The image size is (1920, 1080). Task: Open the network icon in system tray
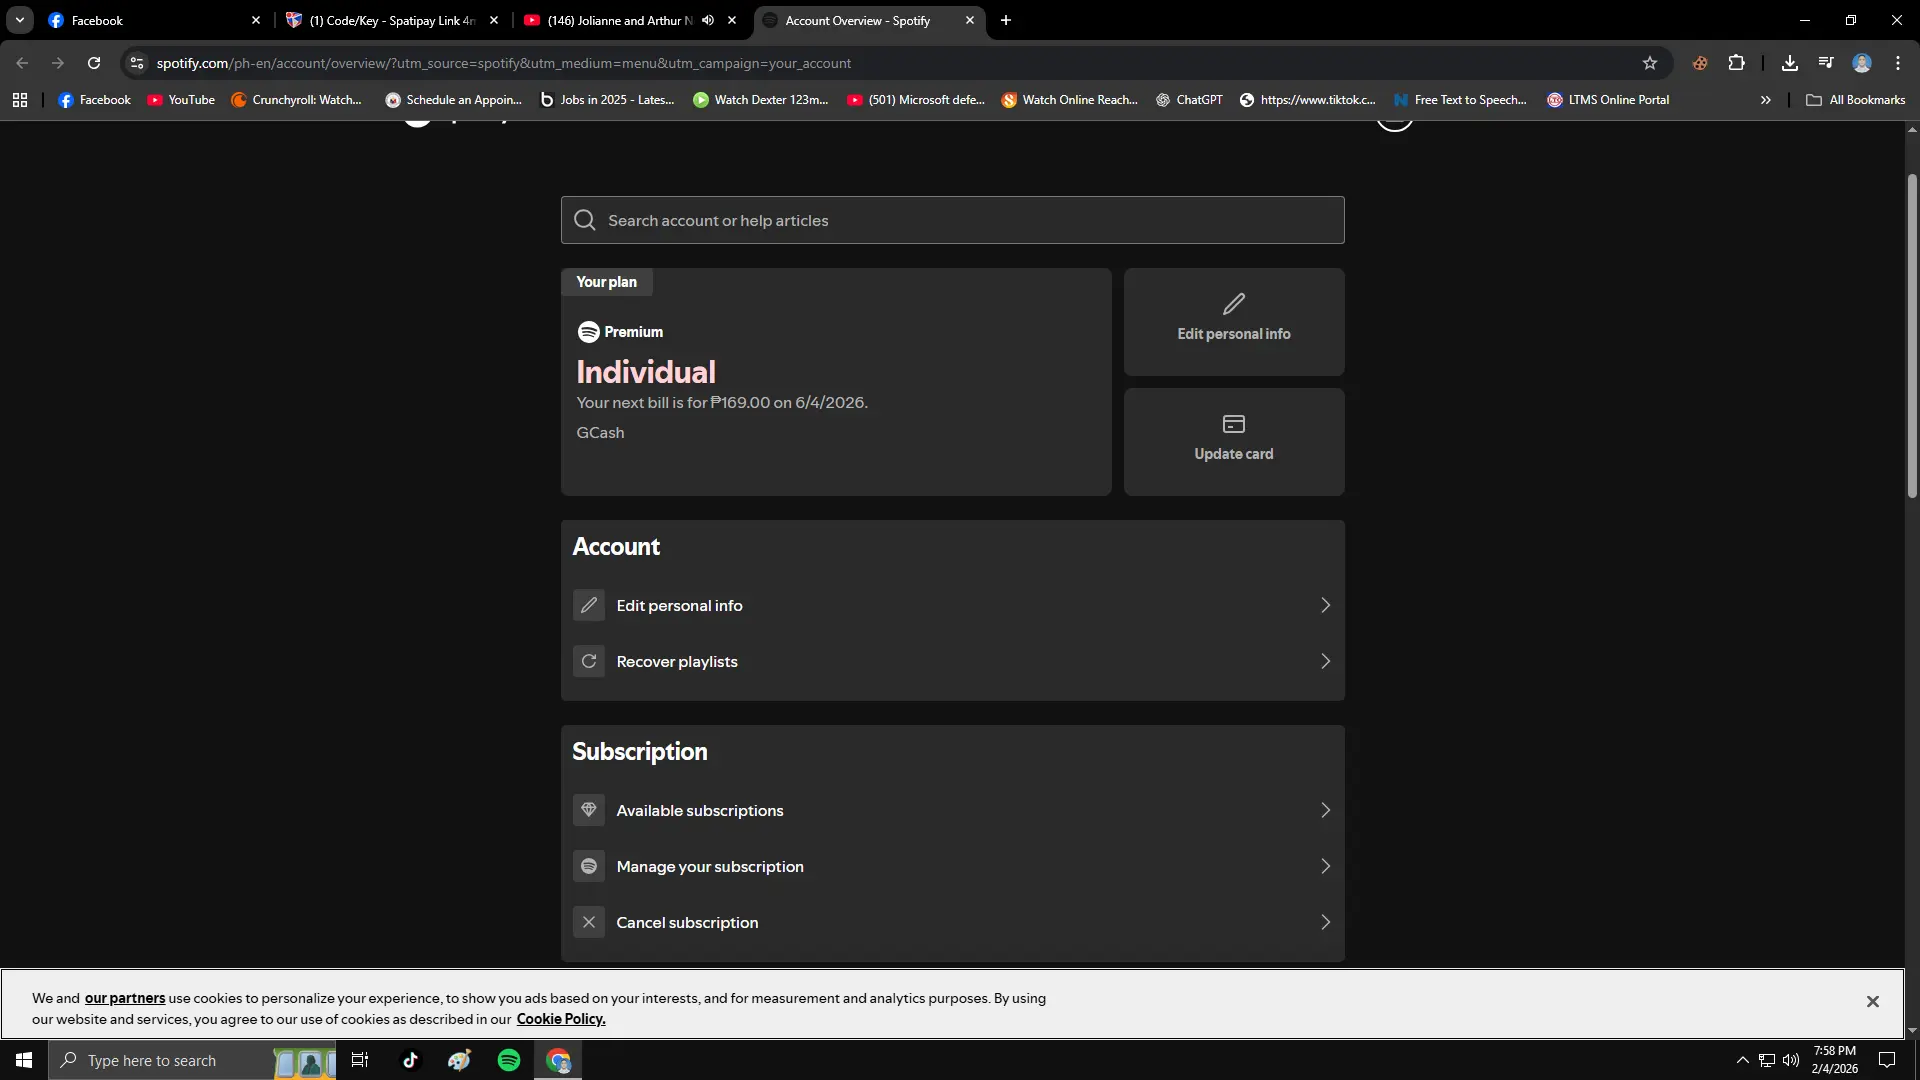point(1767,1060)
